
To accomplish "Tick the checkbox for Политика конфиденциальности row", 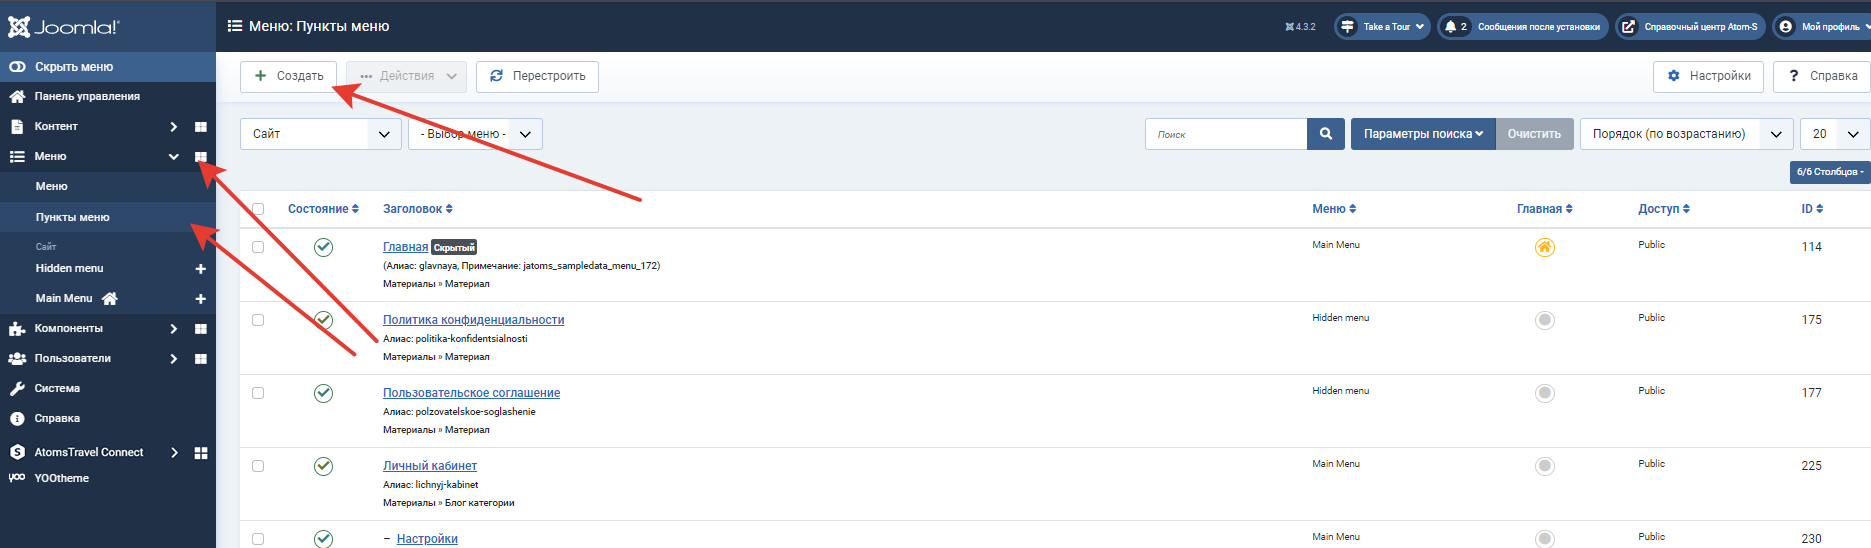I will coord(258,320).
